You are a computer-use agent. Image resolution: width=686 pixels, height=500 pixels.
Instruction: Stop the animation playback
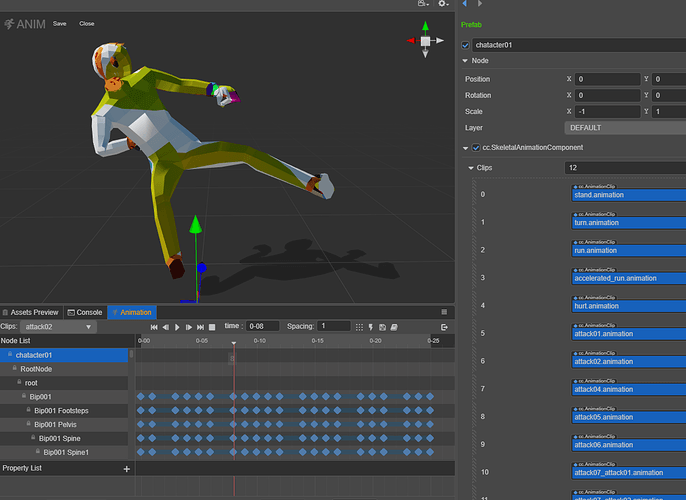pyautogui.click(x=212, y=327)
